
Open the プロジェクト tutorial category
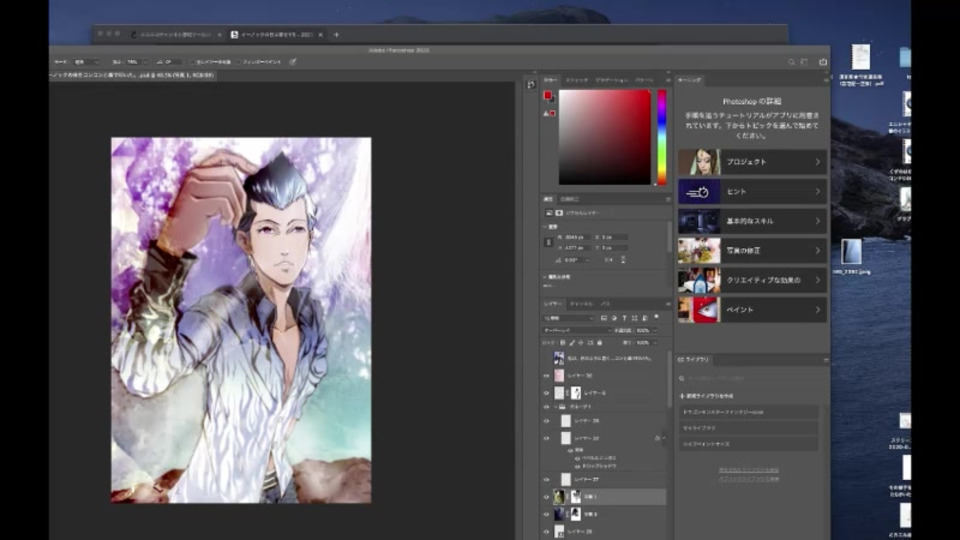pyautogui.click(x=752, y=162)
